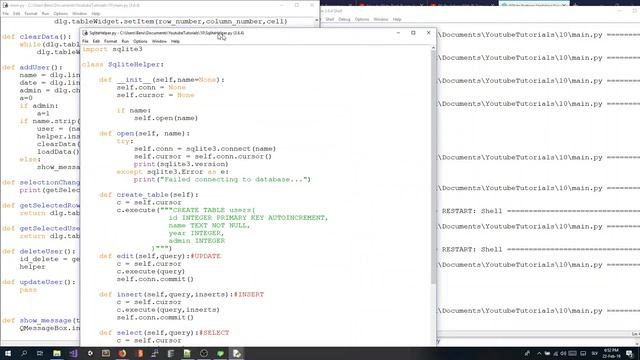Click 'self.open(name)' line
The width and height of the screenshot is (640, 360).
(166, 118)
